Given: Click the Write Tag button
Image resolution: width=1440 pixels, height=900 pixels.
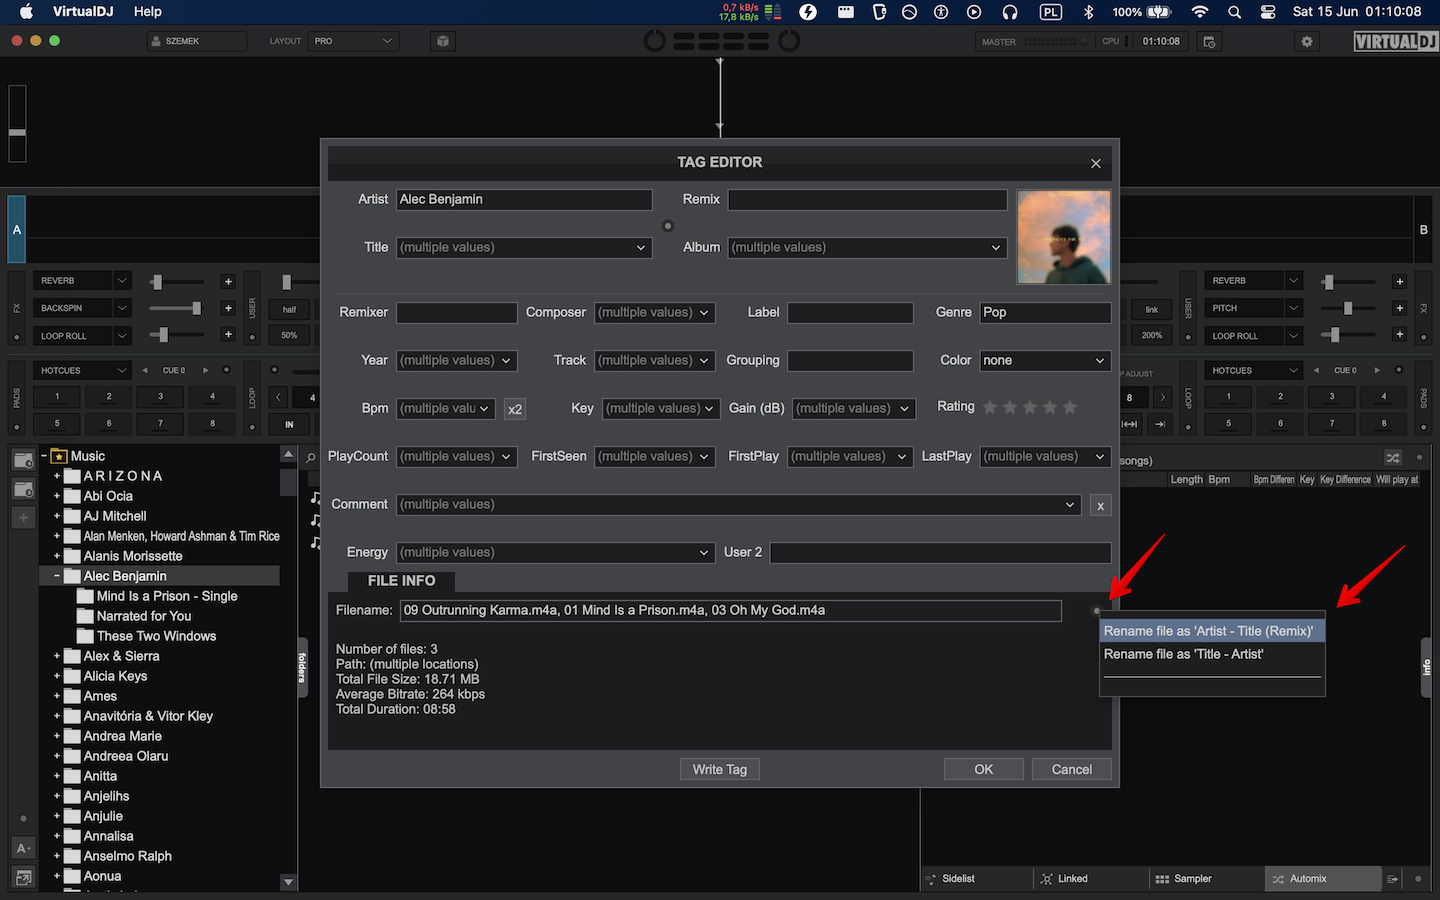Looking at the screenshot, I should pyautogui.click(x=720, y=769).
